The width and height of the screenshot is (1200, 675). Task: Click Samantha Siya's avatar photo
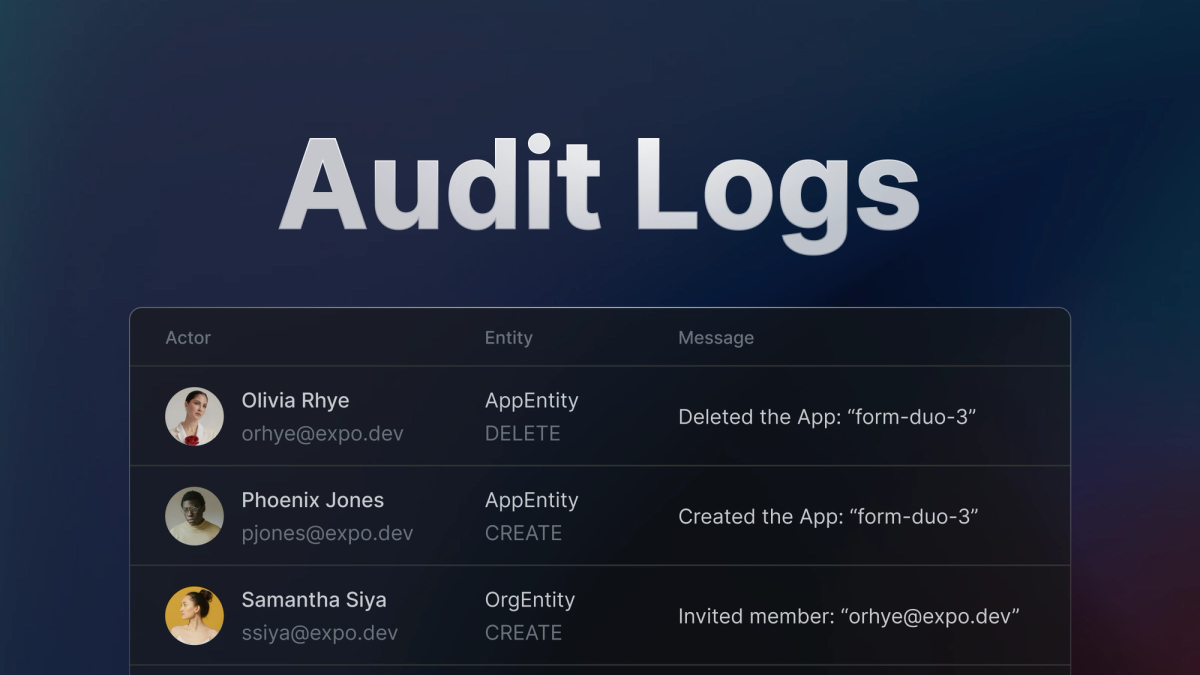(x=194, y=616)
